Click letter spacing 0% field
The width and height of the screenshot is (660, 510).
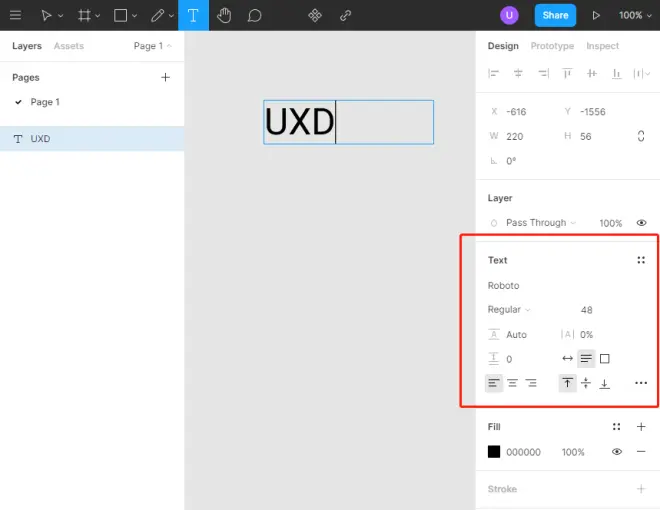point(586,335)
